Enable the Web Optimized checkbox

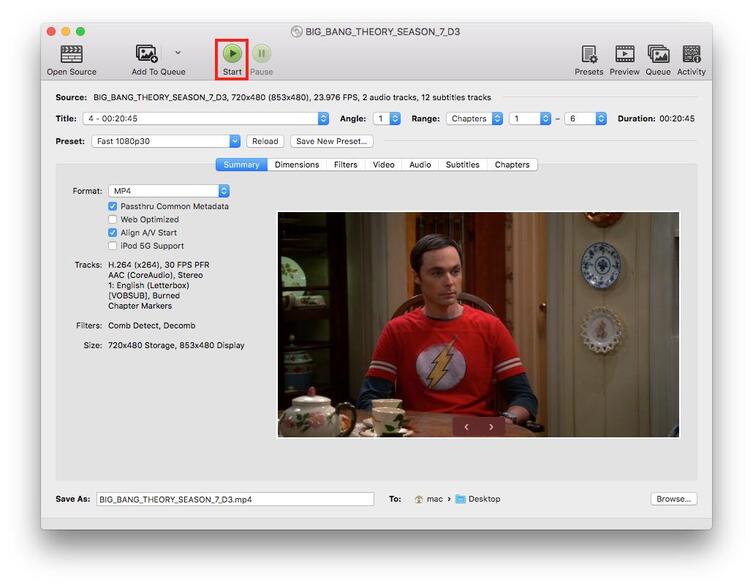point(113,219)
